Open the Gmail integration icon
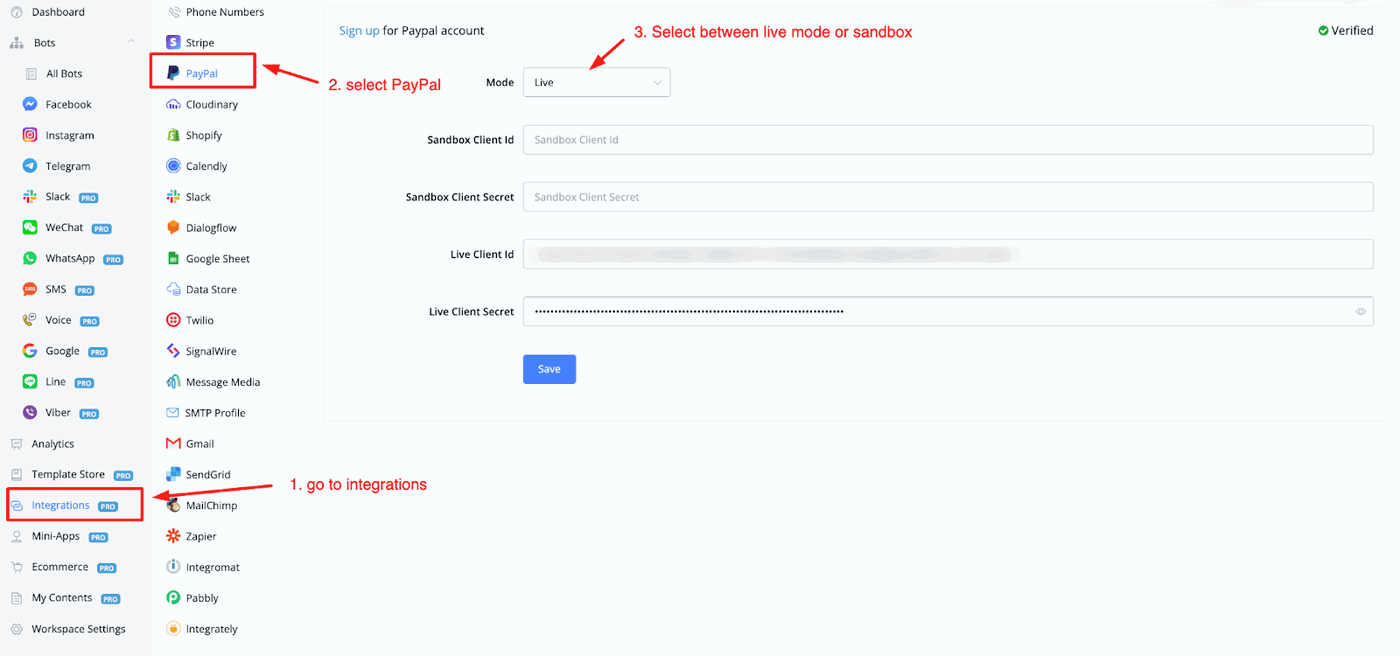Viewport: 1400px width, 656px height. pyautogui.click(x=174, y=444)
